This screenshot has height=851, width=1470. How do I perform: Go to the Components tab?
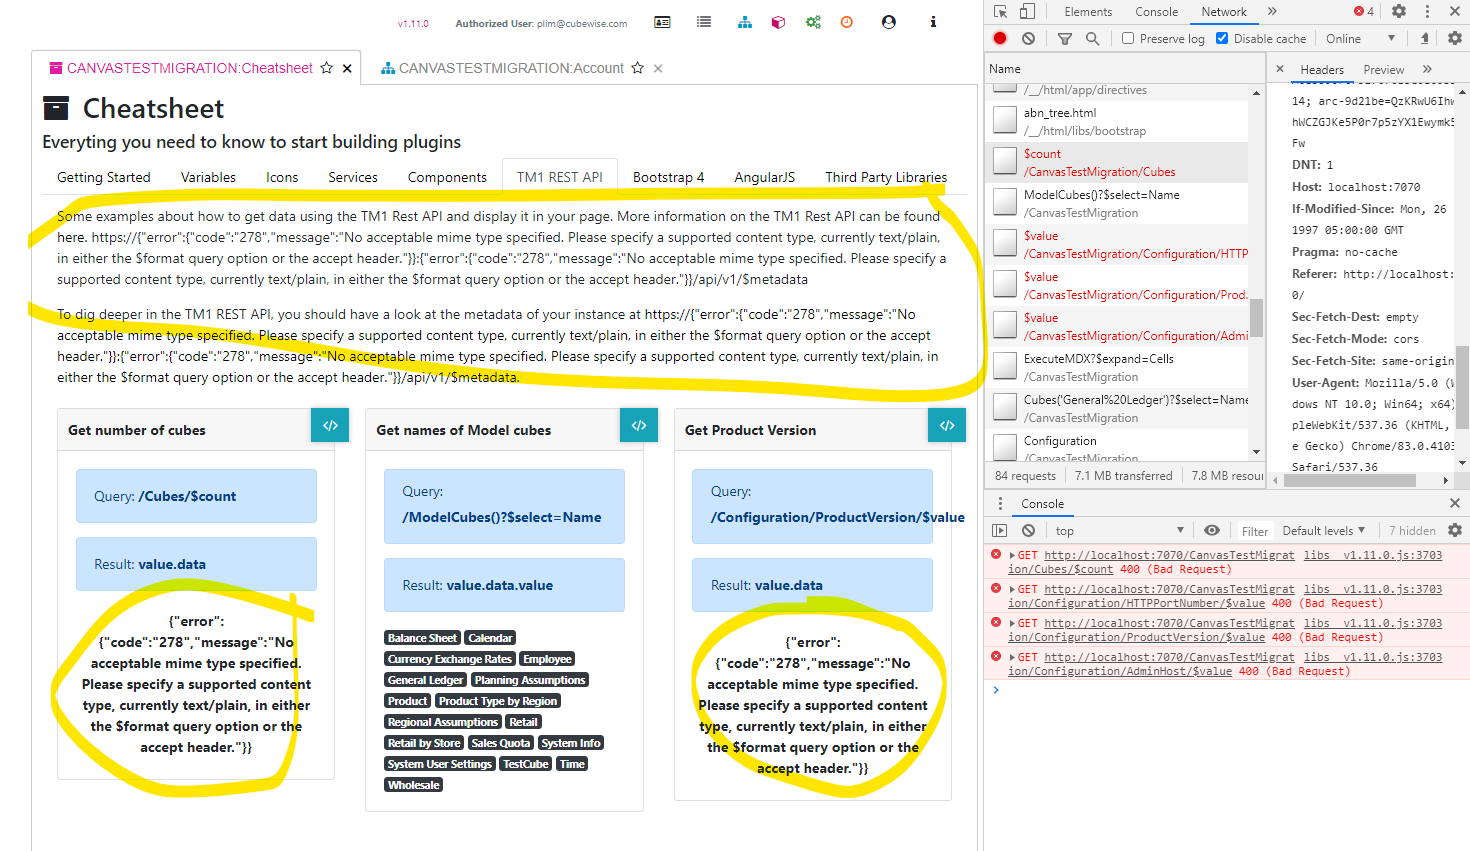(x=447, y=177)
